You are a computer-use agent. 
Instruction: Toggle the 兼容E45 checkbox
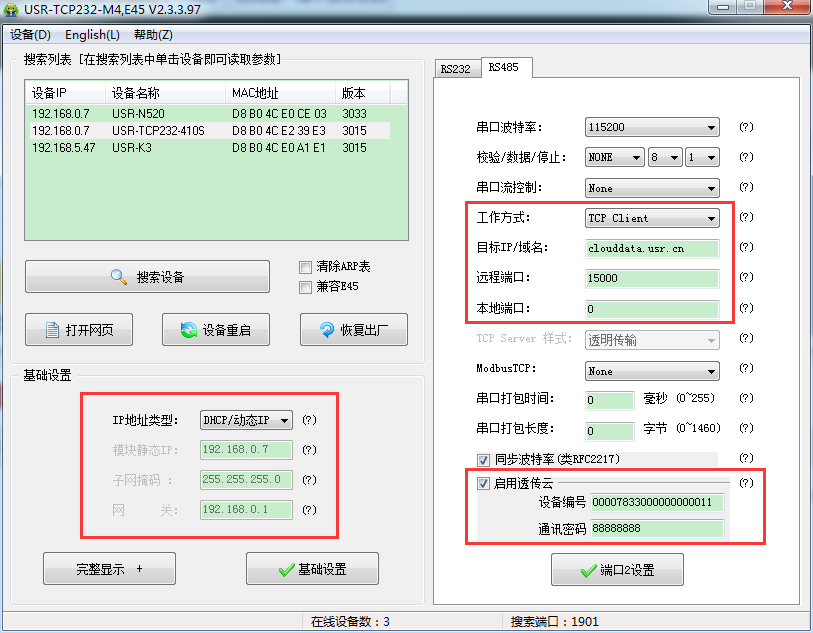(x=306, y=287)
